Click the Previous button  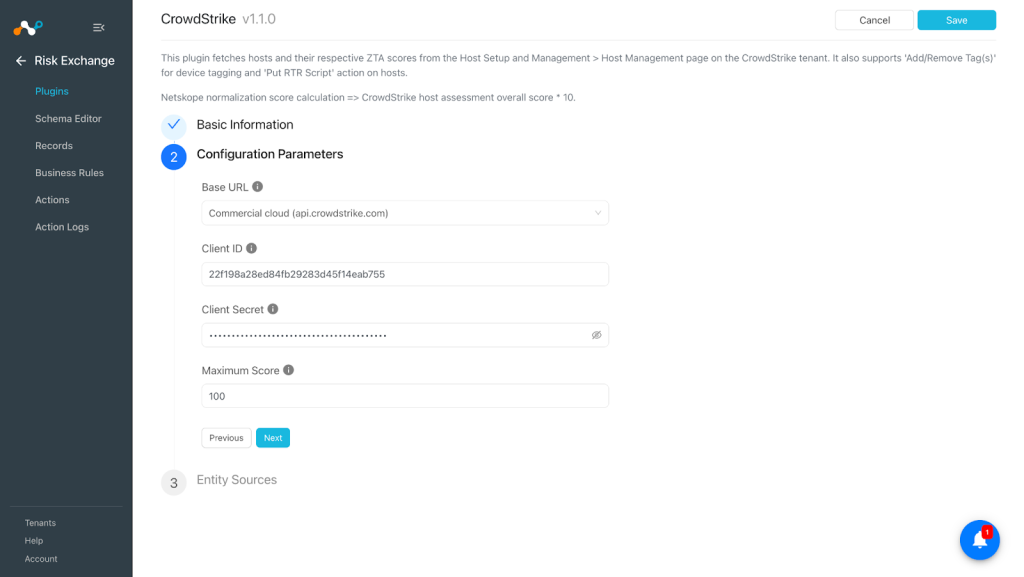tap(226, 438)
